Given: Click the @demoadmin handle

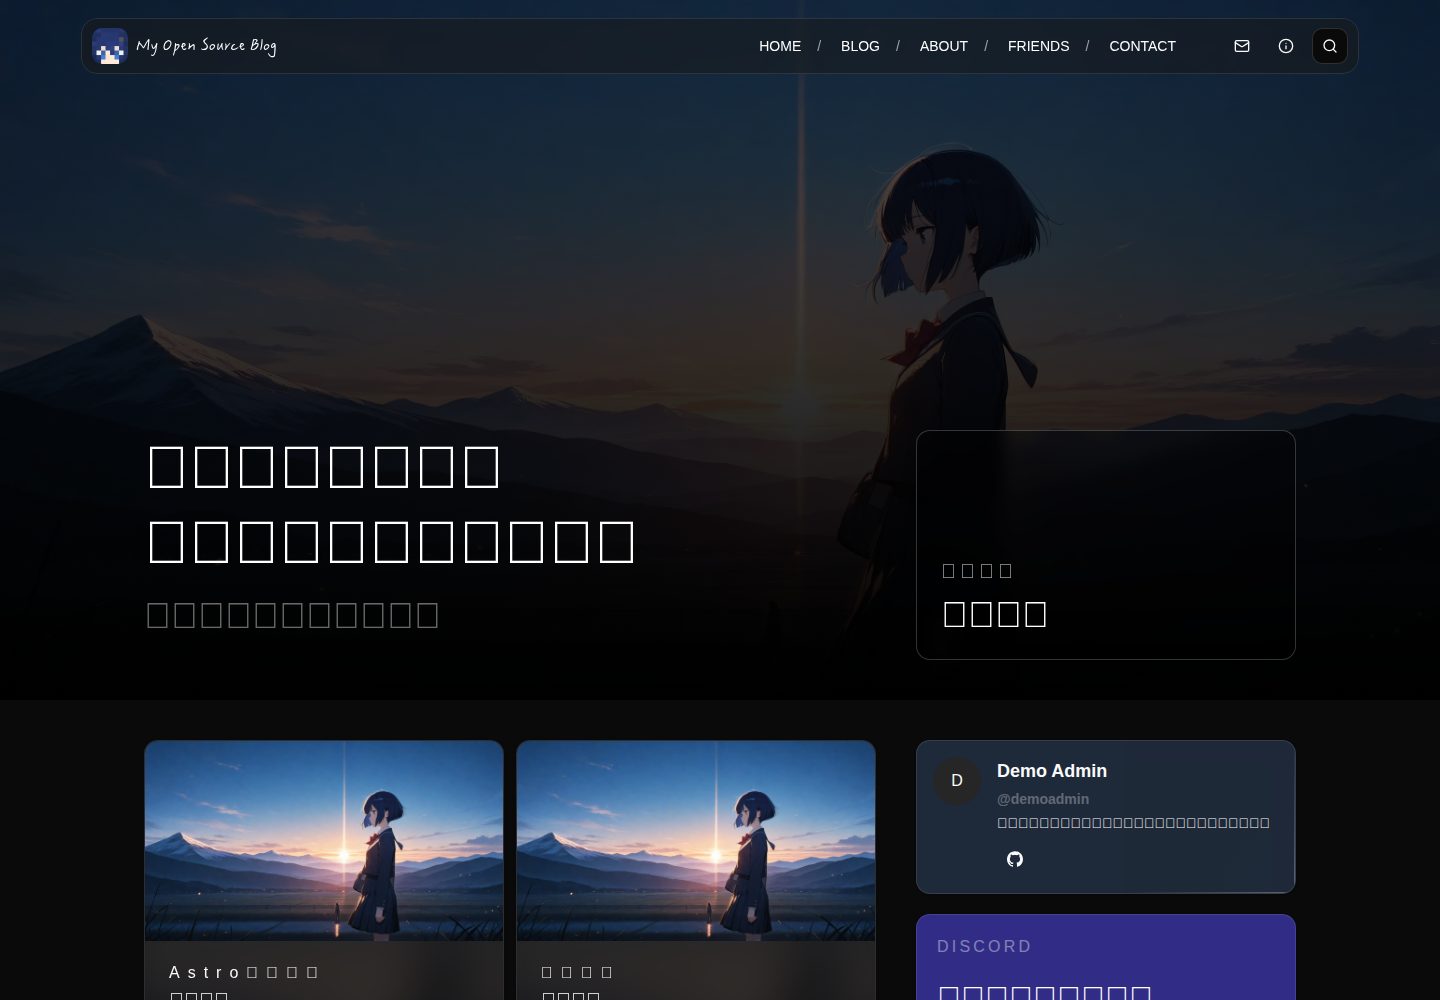Looking at the screenshot, I should (x=1043, y=799).
